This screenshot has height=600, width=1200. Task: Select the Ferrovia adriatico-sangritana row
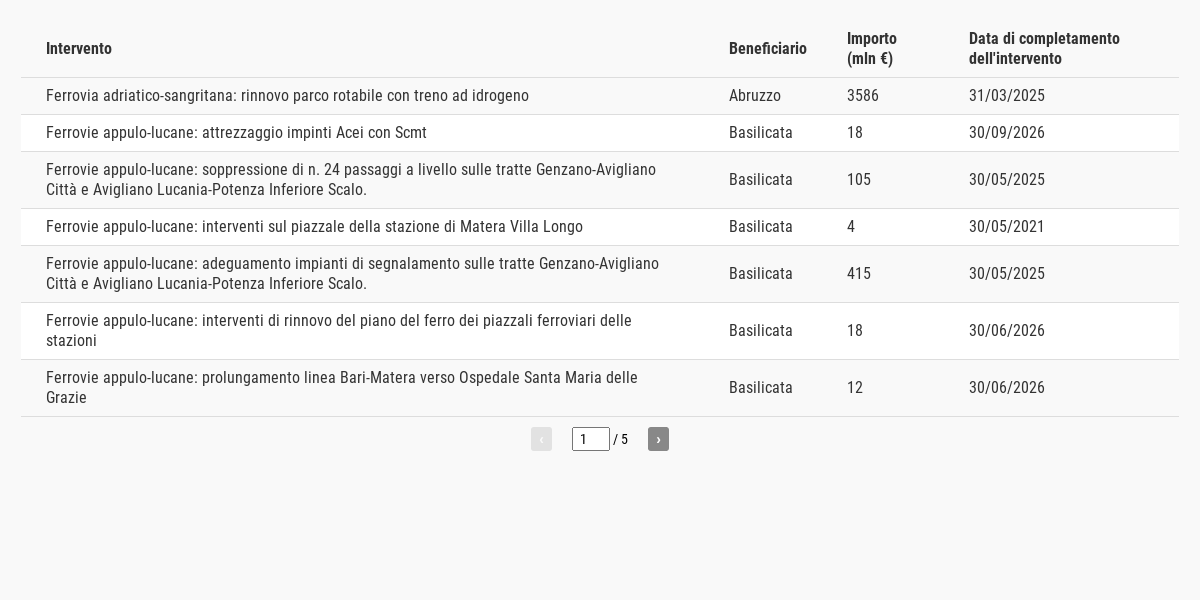pos(600,96)
